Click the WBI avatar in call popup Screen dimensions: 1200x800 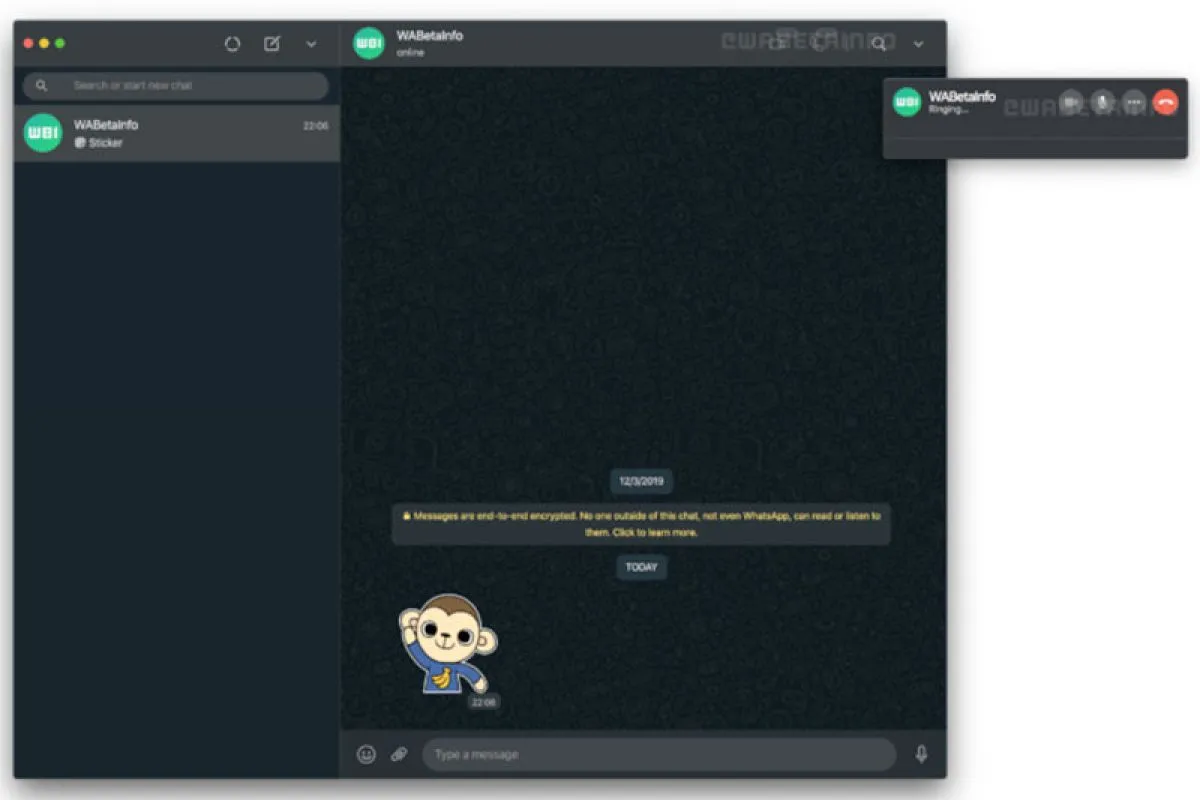tap(907, 102)
